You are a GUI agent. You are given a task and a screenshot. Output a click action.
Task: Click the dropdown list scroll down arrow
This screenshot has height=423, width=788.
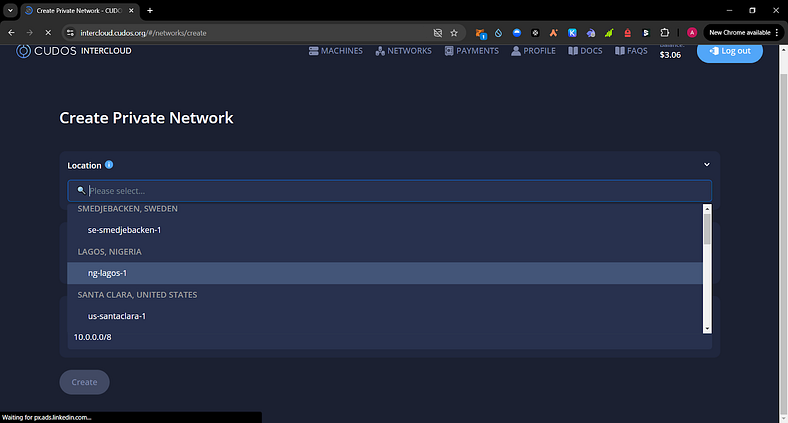[x=707, y=329]
